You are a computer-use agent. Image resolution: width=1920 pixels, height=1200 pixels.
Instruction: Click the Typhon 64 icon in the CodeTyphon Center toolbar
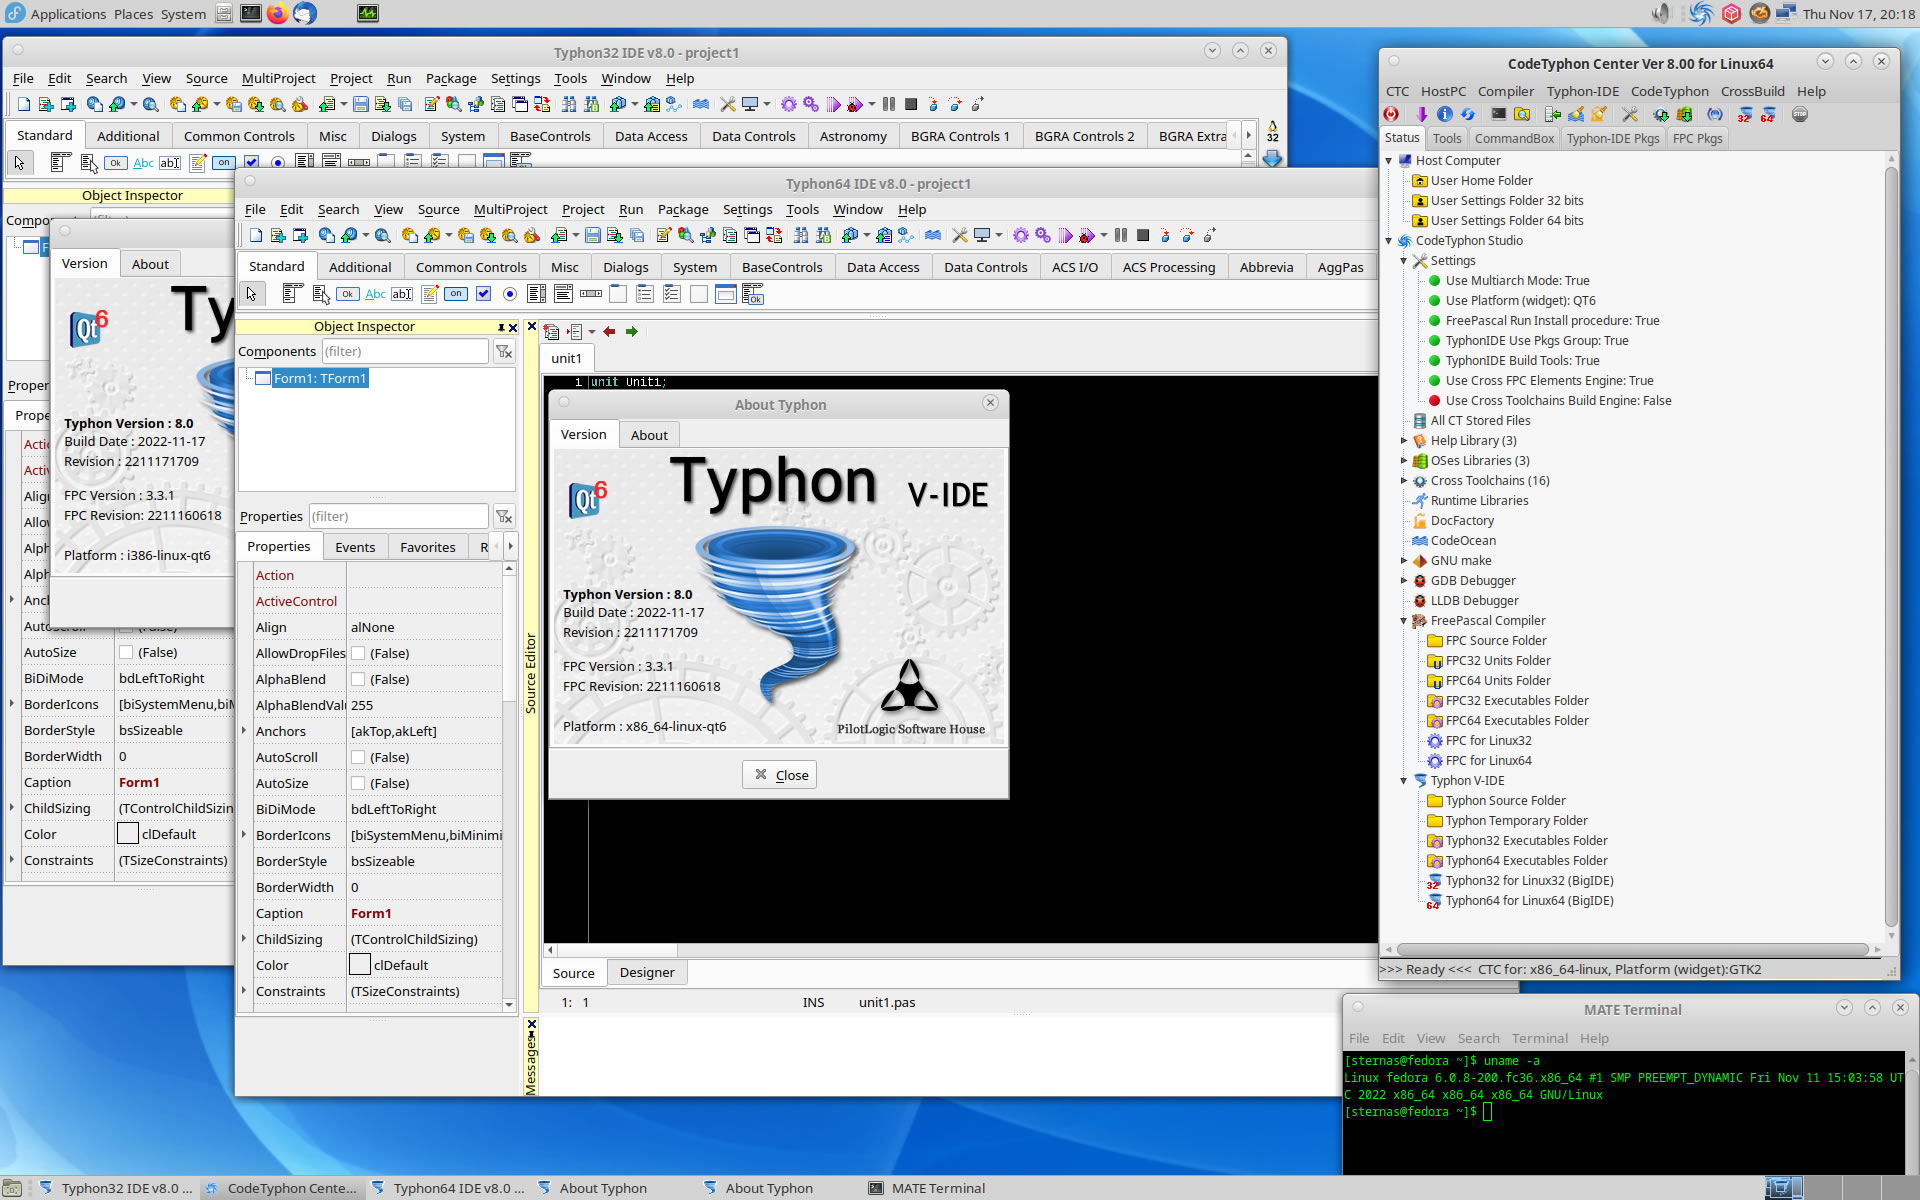1767,115
